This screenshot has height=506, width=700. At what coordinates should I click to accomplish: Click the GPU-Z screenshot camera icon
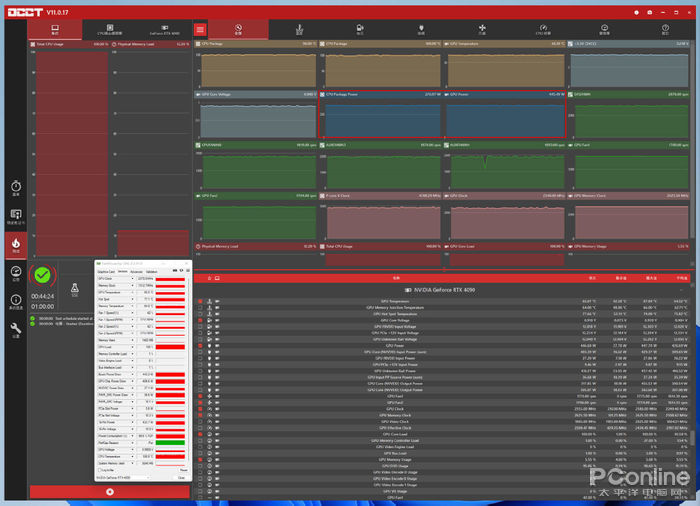[175, 271]
